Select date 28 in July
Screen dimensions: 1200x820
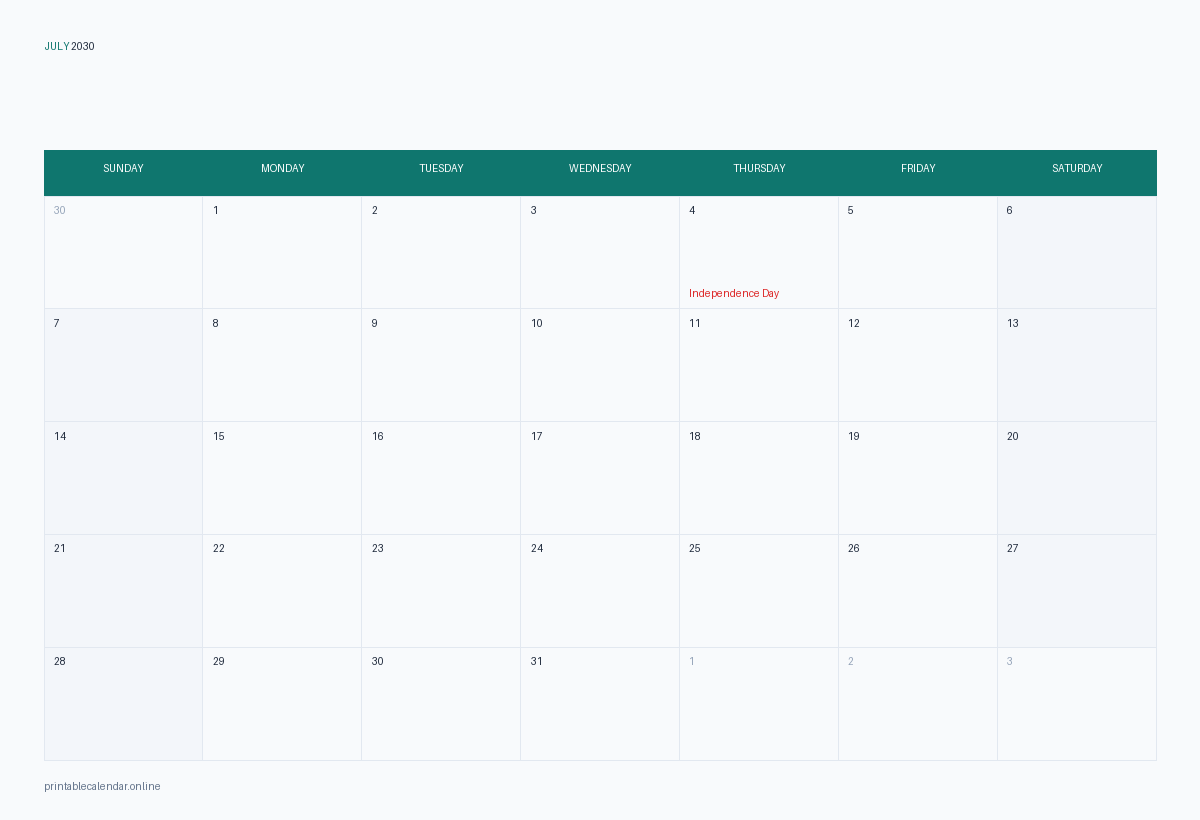coord(123,704)
